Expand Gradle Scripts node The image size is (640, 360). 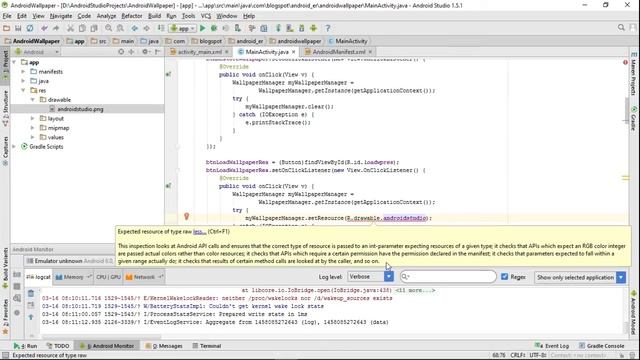(14, 147)
